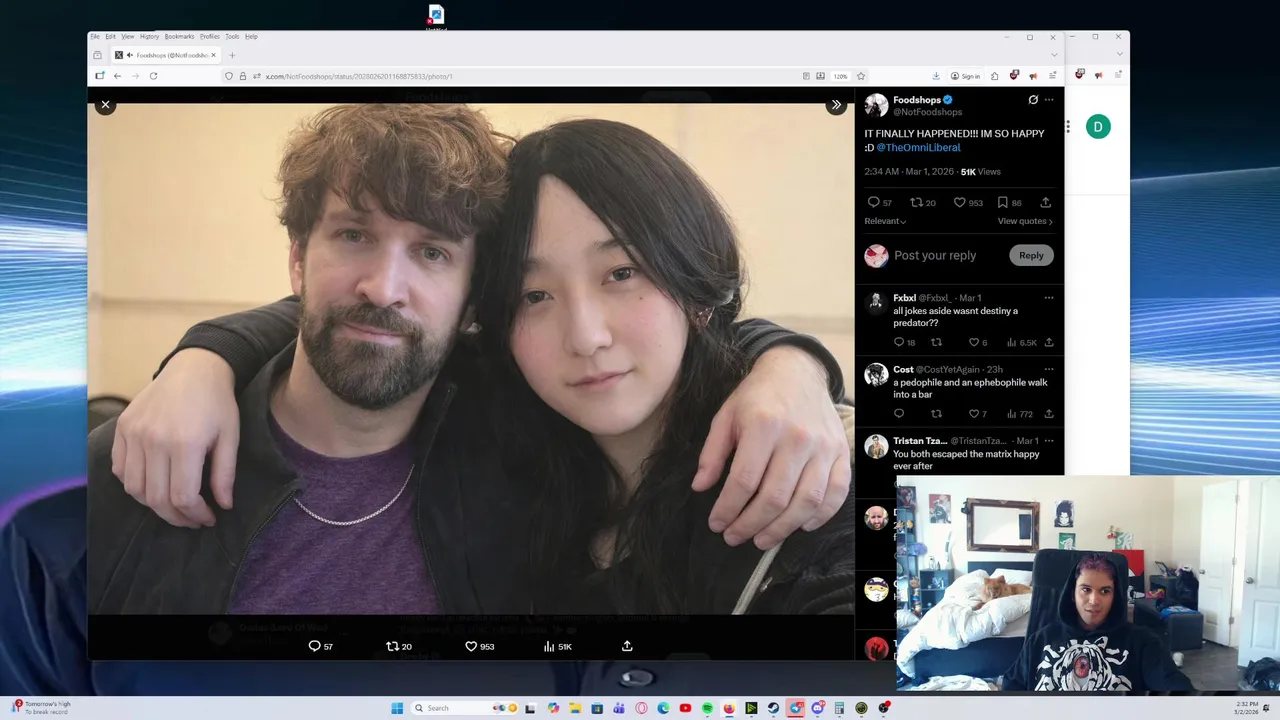The image size is (1280, 720).
Task: Open the File menu in the browser
Action: 95,37
